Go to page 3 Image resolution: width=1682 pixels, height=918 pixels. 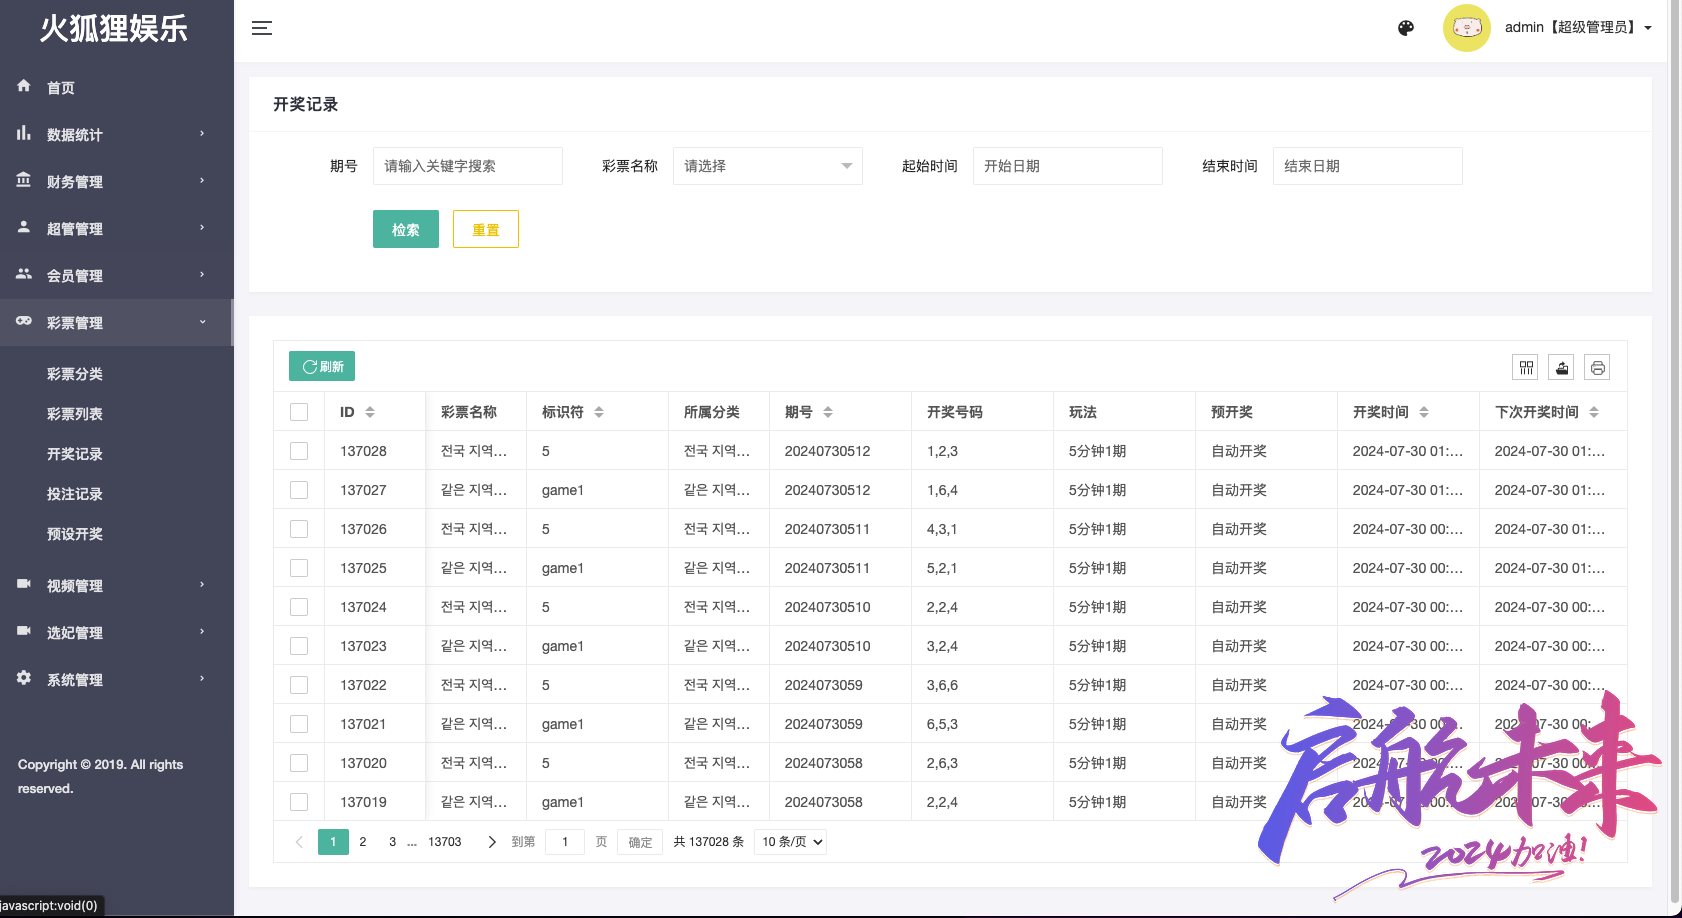[392, 842]
